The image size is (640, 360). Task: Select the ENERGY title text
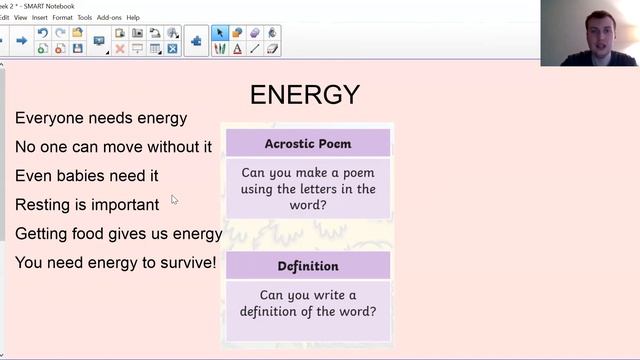(x=305, y=95)
